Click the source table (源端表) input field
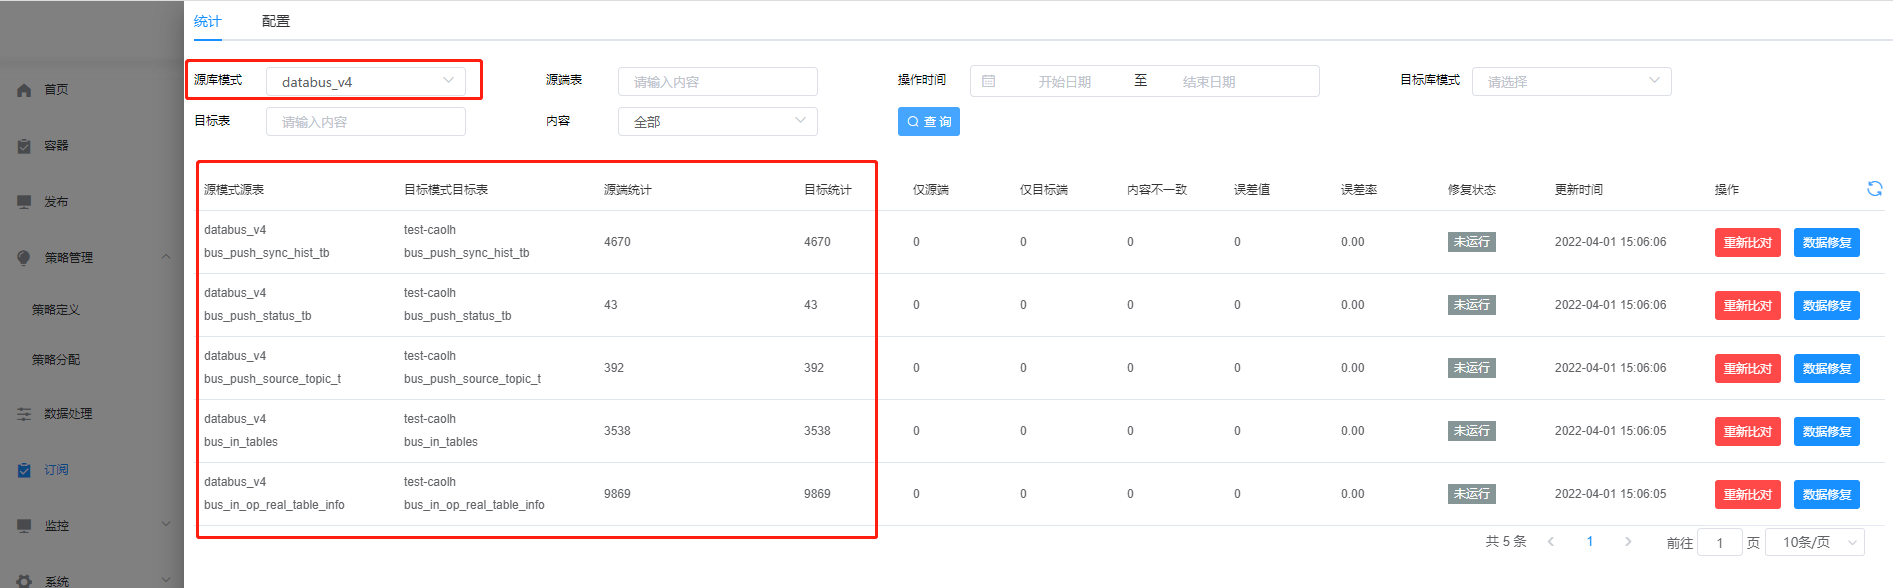Image resolution: width=1893 pixels, height=588 pixels. pos(717,81)
